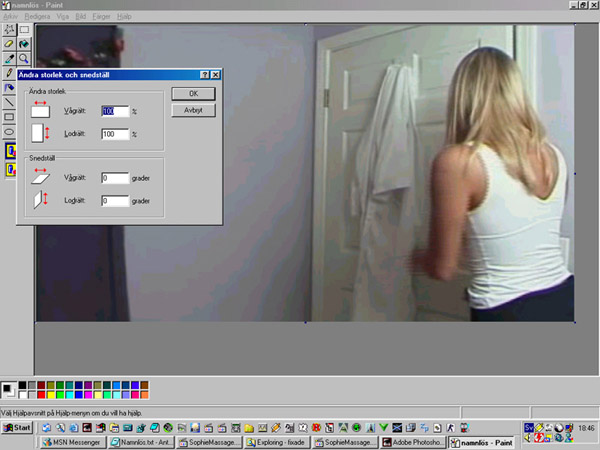Click the Sv language indicator in tray

529,427
